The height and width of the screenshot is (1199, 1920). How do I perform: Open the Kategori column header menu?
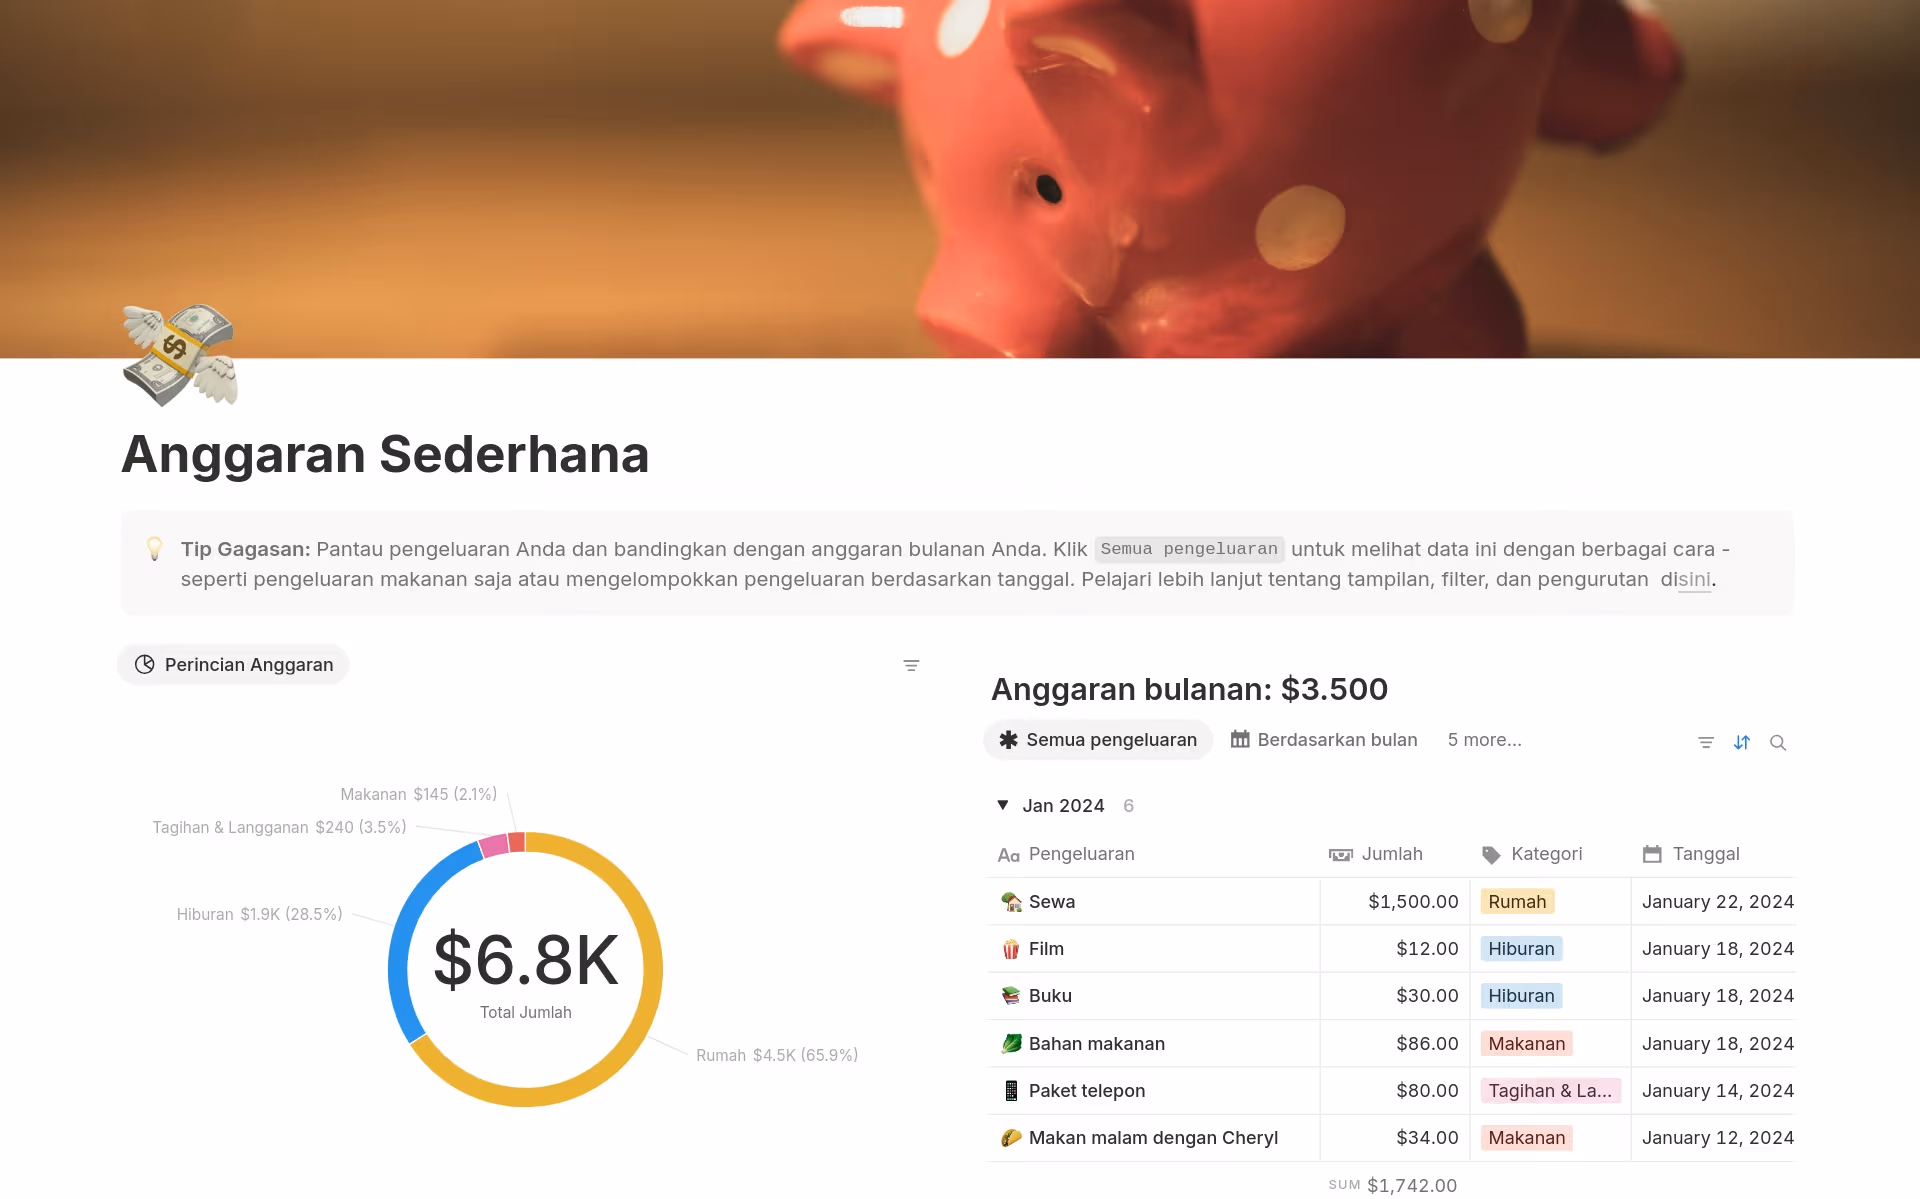(x=1546, y=854)
